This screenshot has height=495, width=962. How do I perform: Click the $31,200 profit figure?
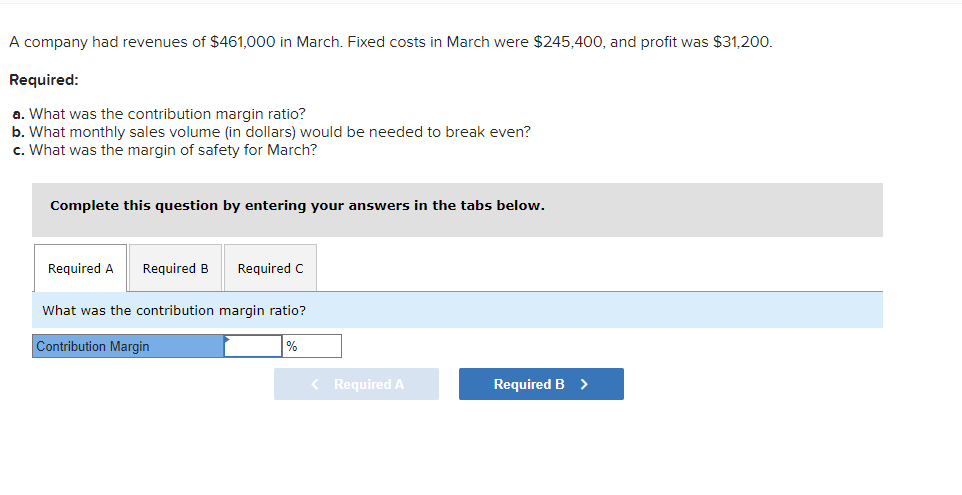point(743,43)
